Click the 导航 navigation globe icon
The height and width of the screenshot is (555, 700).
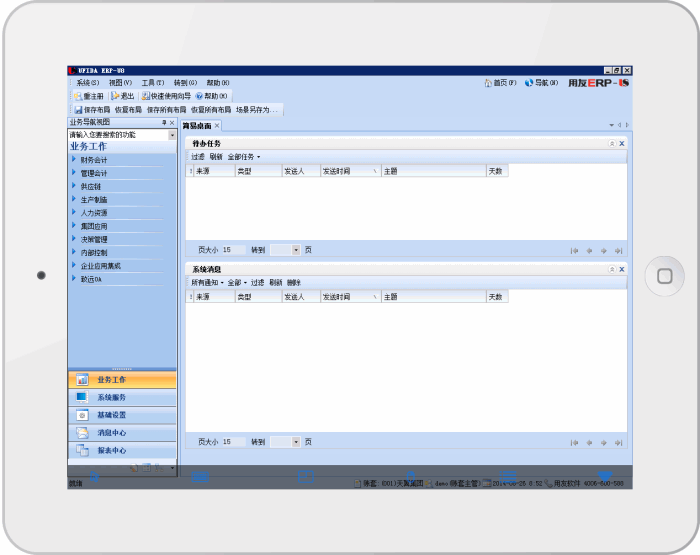[x=529, y=83]
